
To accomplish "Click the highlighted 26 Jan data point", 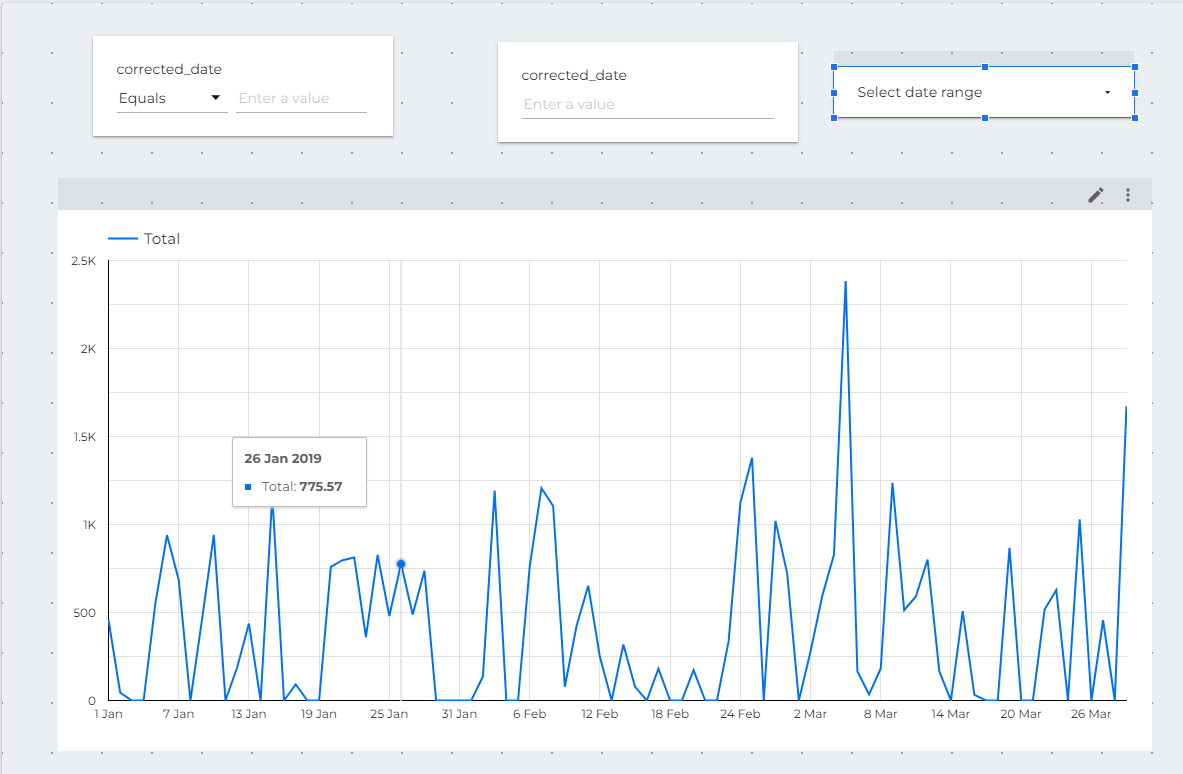I will click(401, 564).
